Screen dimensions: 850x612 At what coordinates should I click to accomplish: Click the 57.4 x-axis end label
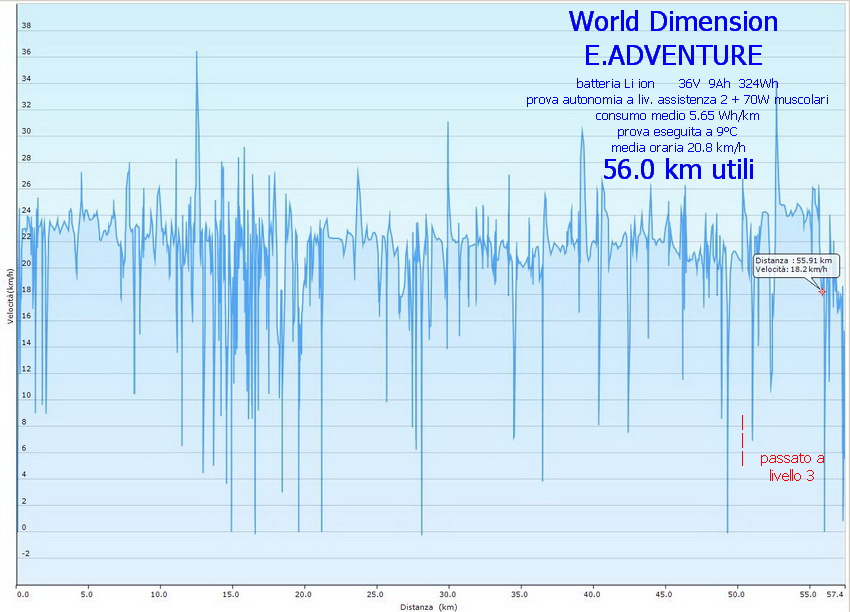click(x=835, y=595)
